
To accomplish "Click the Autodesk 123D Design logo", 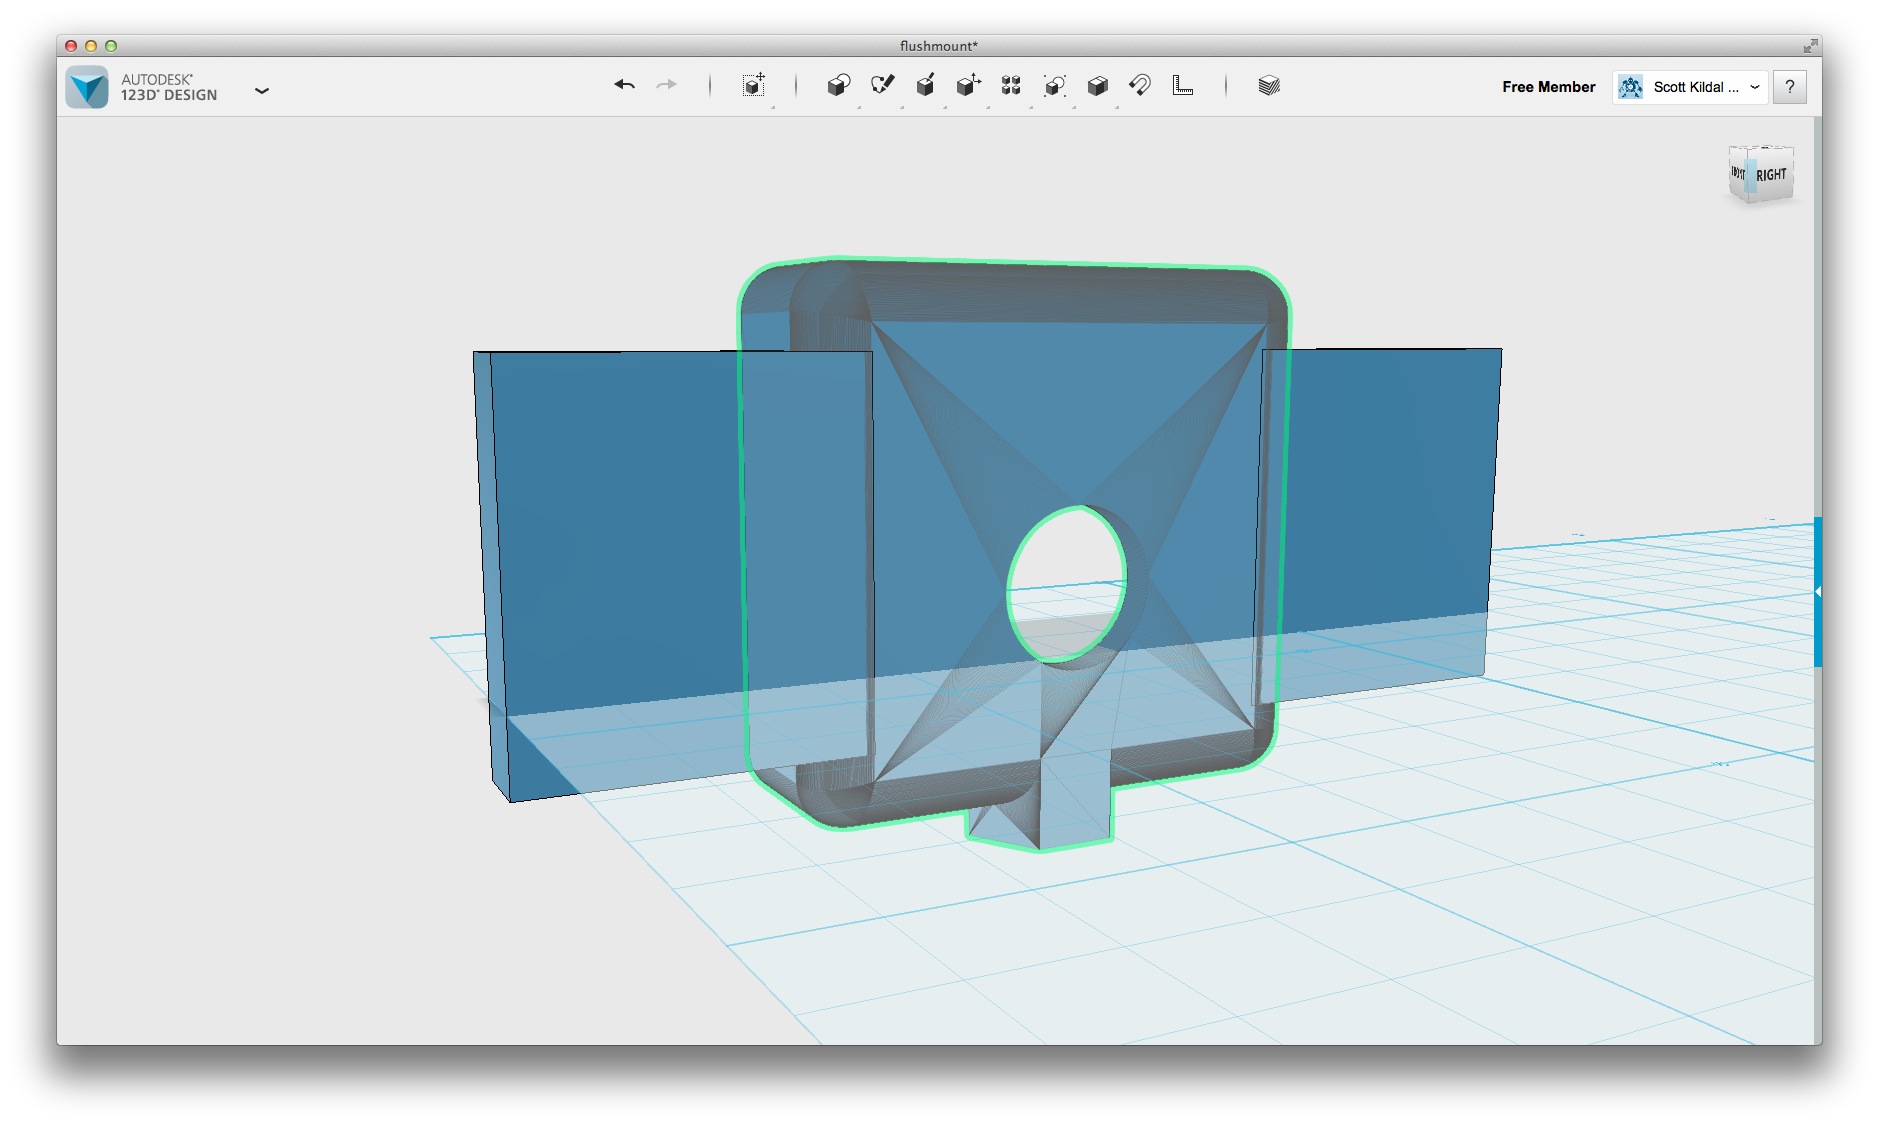I will click(x=87, y=87).
